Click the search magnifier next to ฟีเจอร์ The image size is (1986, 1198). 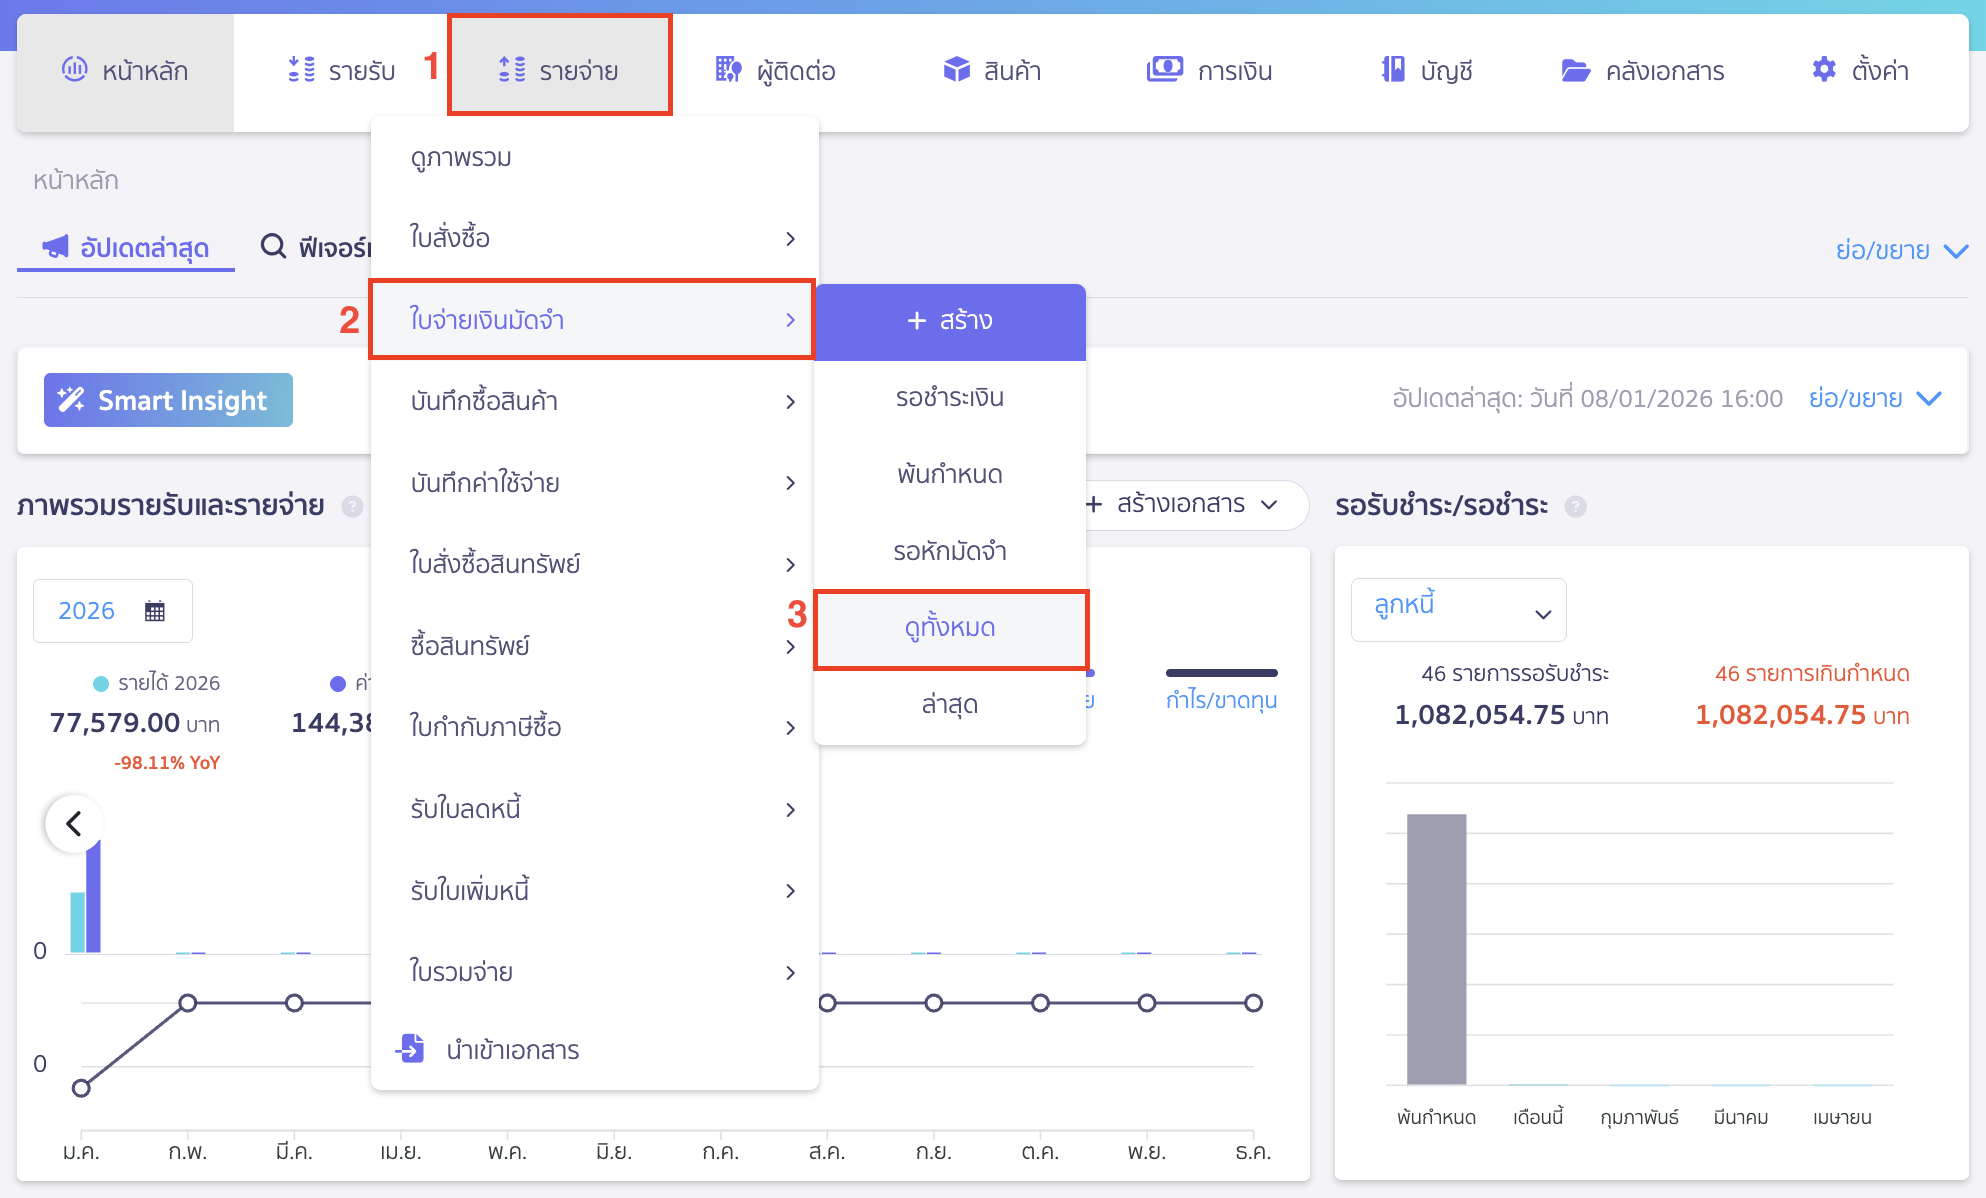(272, 247)
